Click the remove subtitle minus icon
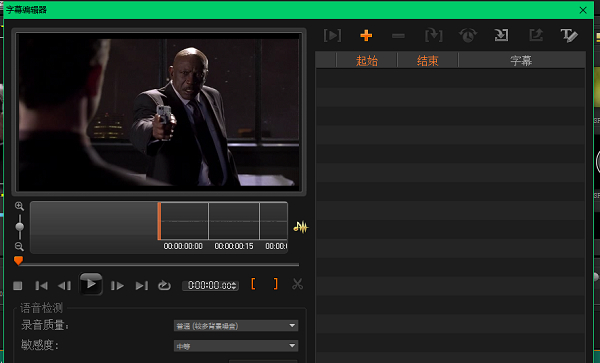The width and height of the screenshot is (600, 363). 398,36
